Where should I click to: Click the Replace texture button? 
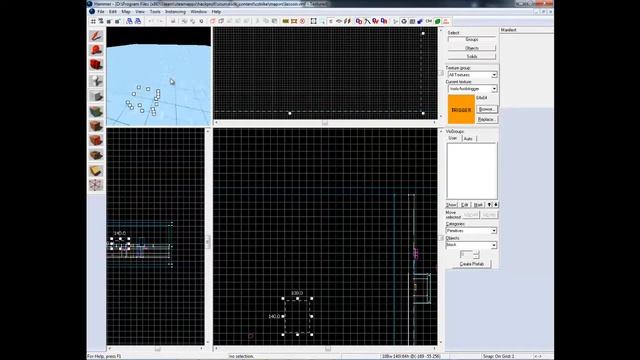pyautogui.click(x=487, y=119)
